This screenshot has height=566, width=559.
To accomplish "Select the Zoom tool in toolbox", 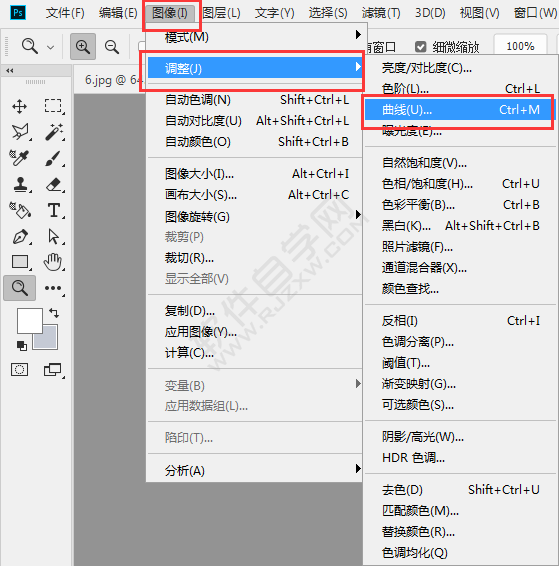I will (19, 288).
